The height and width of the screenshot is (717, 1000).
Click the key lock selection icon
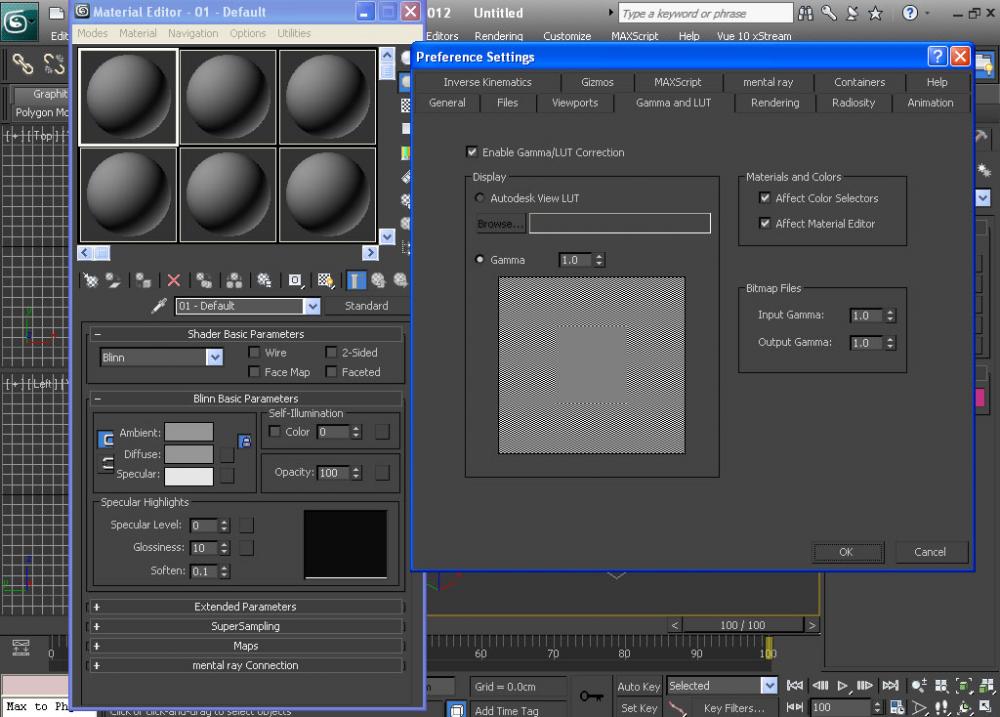[590, 696]
